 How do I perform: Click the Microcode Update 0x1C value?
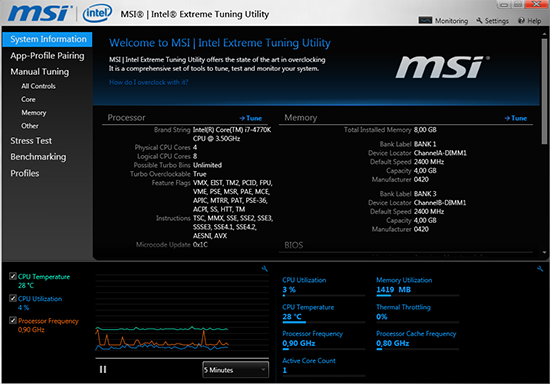[200, 244]
